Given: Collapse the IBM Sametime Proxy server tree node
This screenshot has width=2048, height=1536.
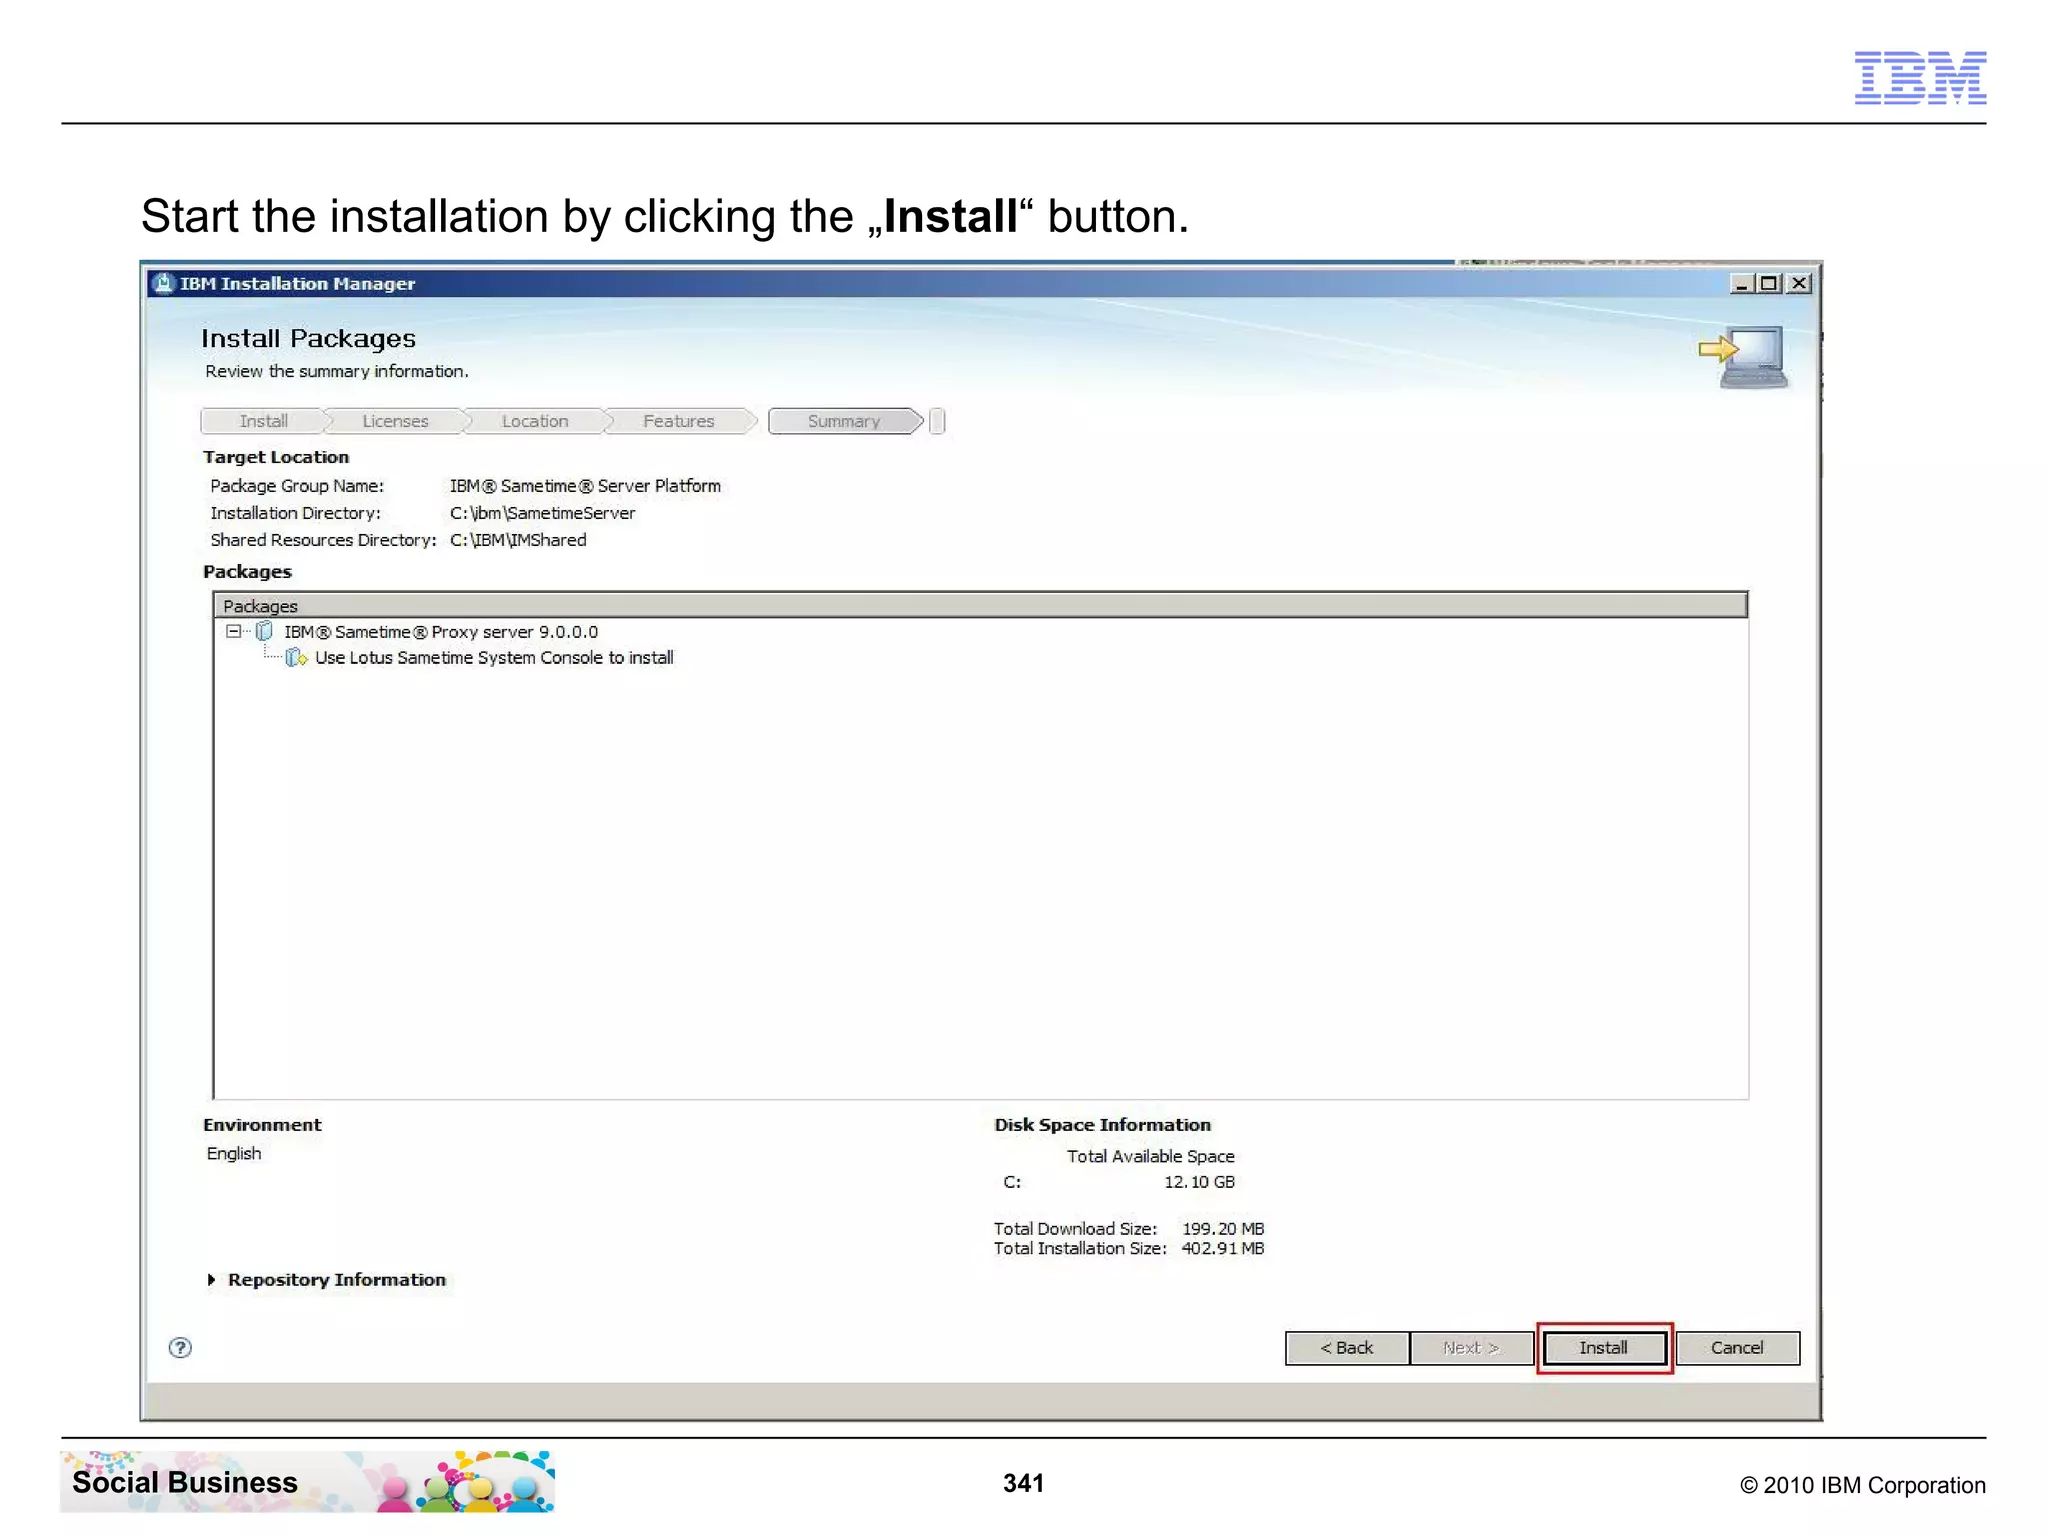Looking at the screenshot, I should click(233, 631).
